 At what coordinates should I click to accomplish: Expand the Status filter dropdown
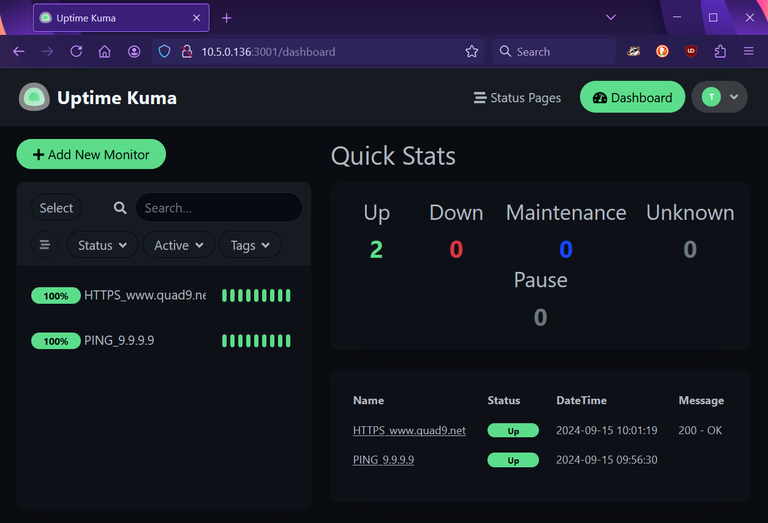point(103,245)
